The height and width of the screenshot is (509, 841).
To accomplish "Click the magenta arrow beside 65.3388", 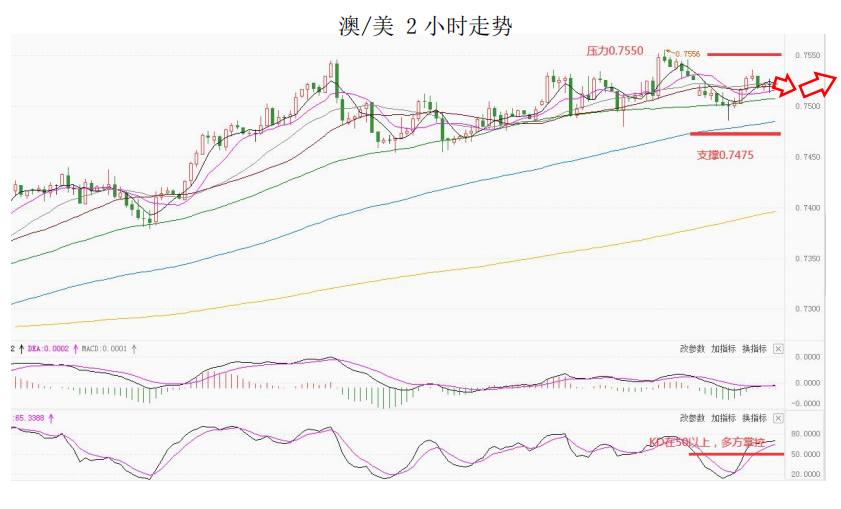I will click(51, 418).
